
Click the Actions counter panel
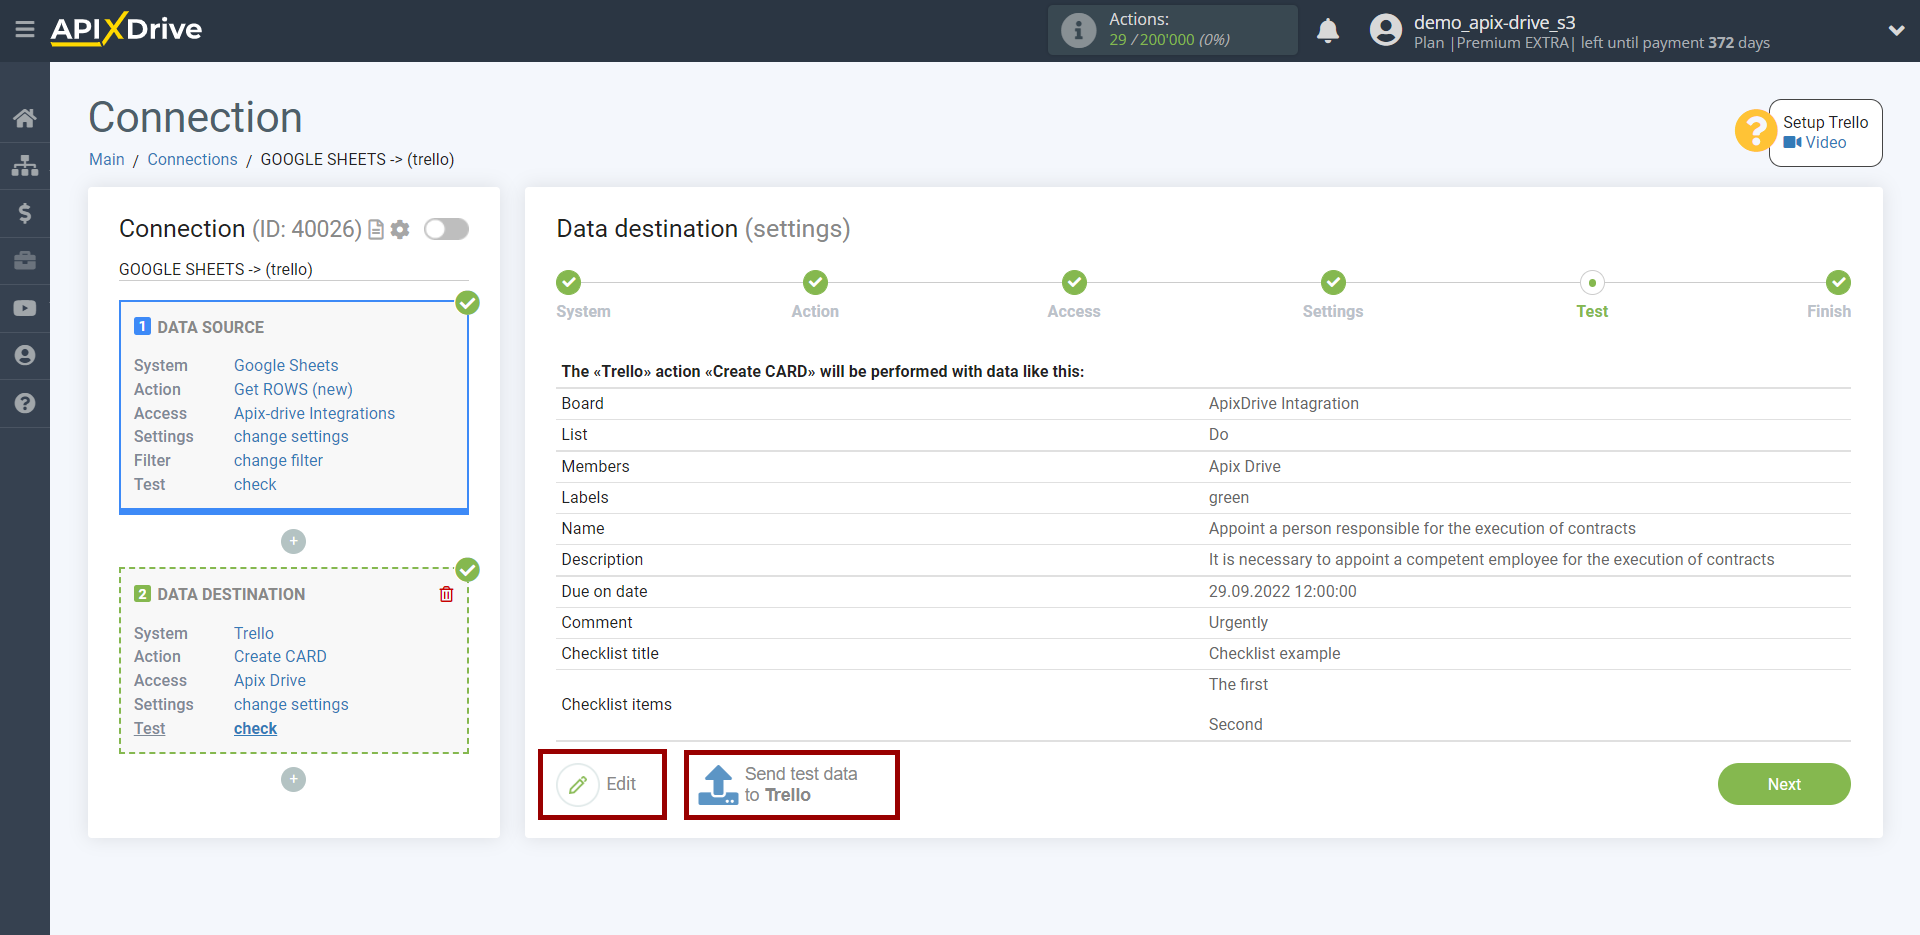[1173, 30]
